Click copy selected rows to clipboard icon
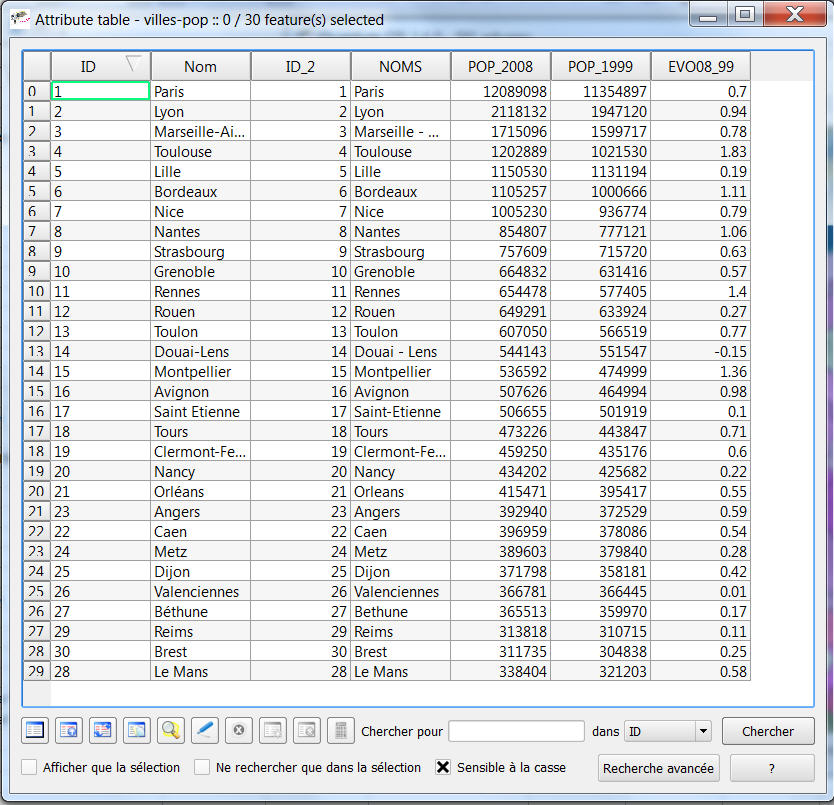Screen dimensions: 834x805 tap(137, 730)
